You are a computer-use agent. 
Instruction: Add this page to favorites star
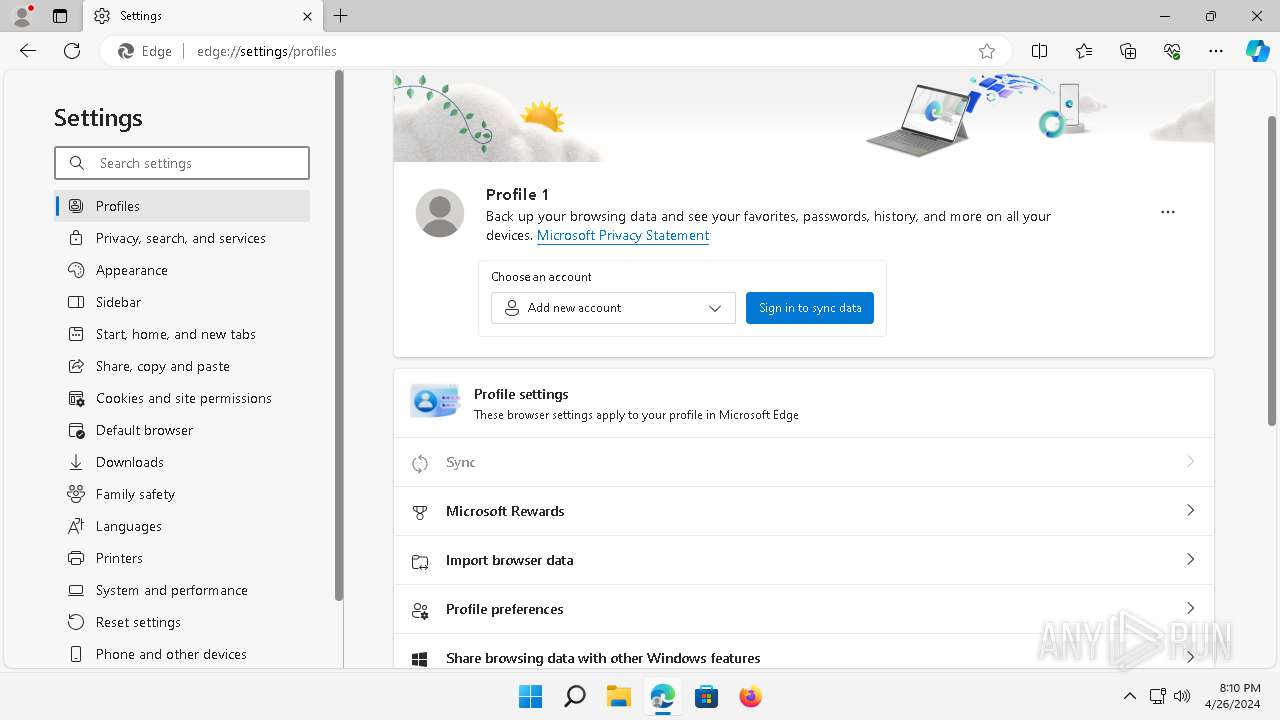pyautogui.click(x=987, y=51)
